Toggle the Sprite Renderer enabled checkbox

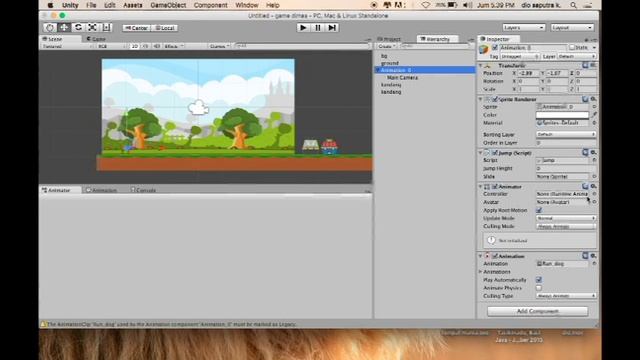click(x=495, y=99)
